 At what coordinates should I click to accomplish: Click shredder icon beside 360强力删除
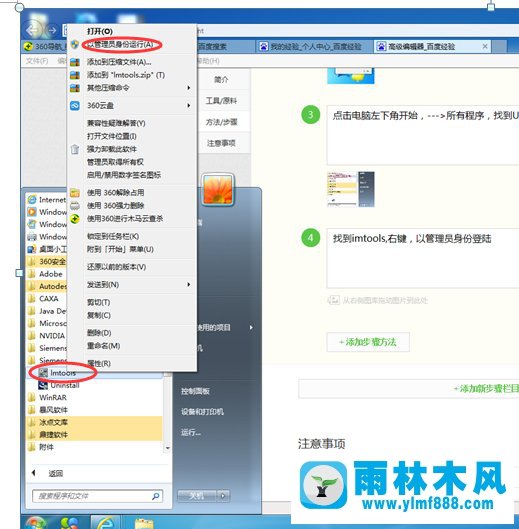(75, 206)
